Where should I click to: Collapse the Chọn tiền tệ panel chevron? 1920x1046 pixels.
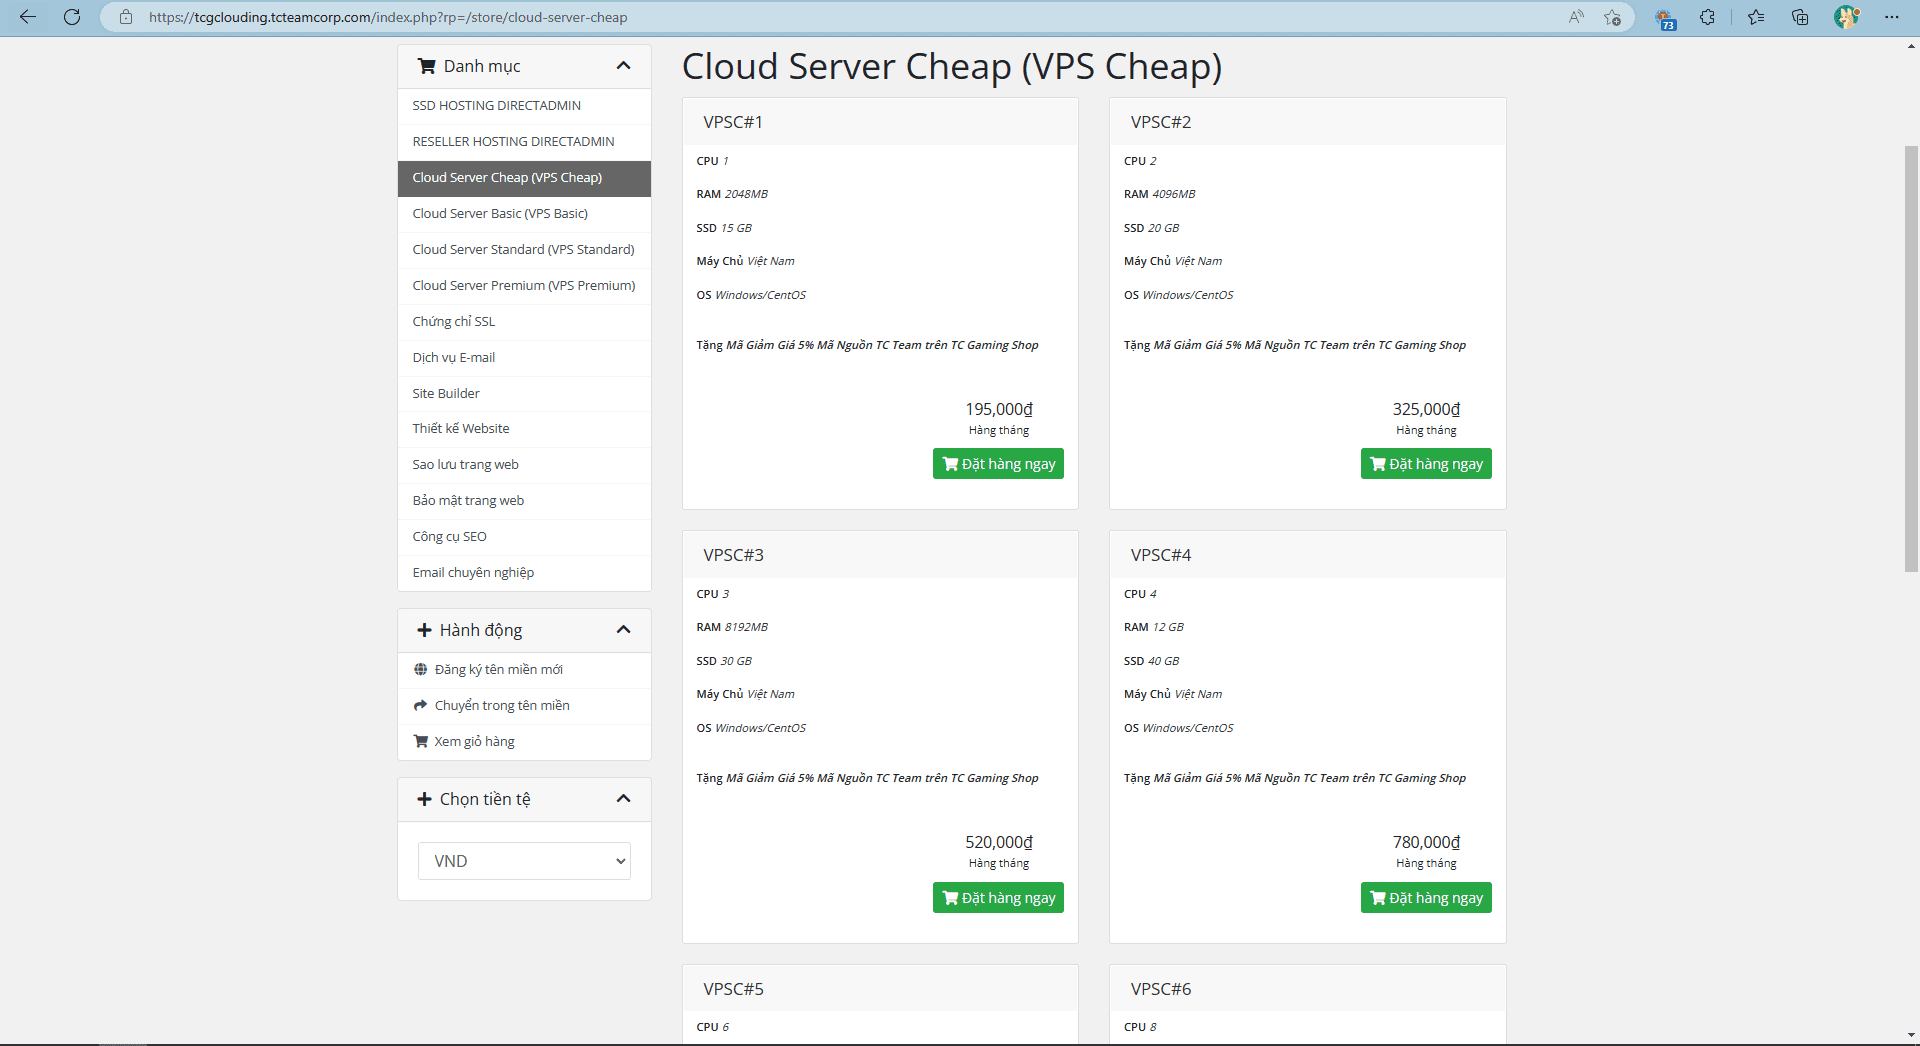point(623,799)
